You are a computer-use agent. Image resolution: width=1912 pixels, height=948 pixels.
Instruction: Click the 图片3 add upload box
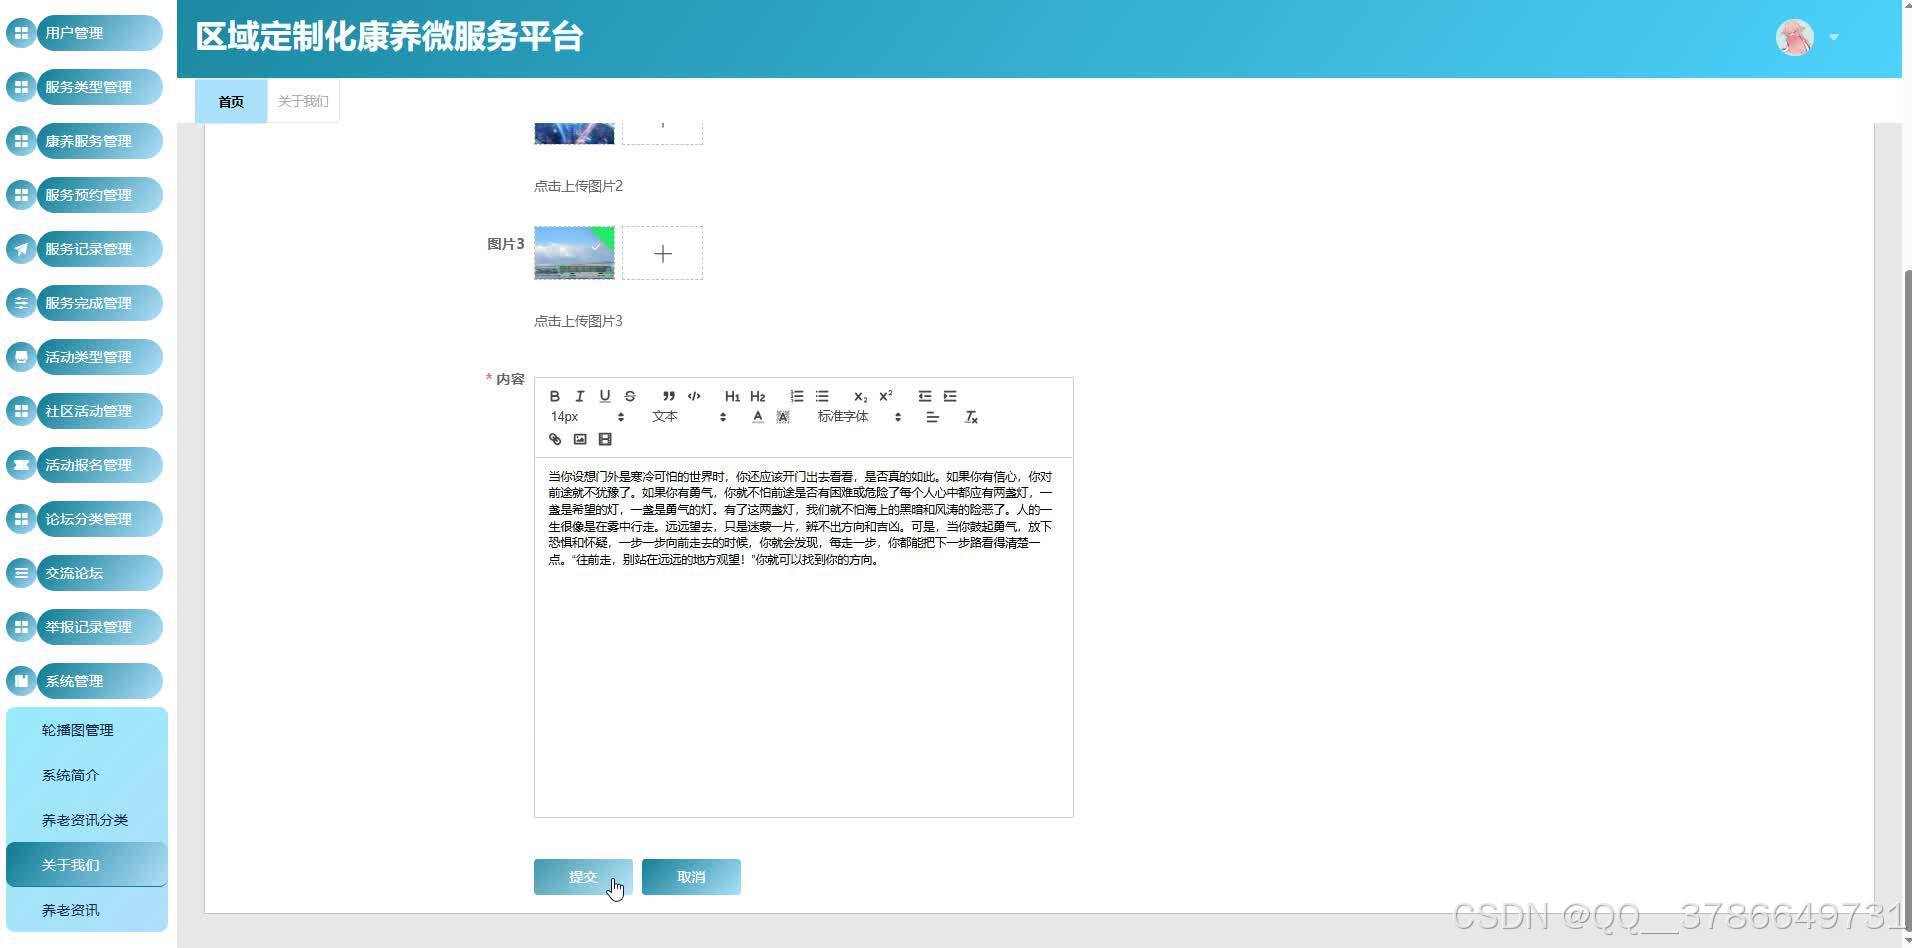662,253
